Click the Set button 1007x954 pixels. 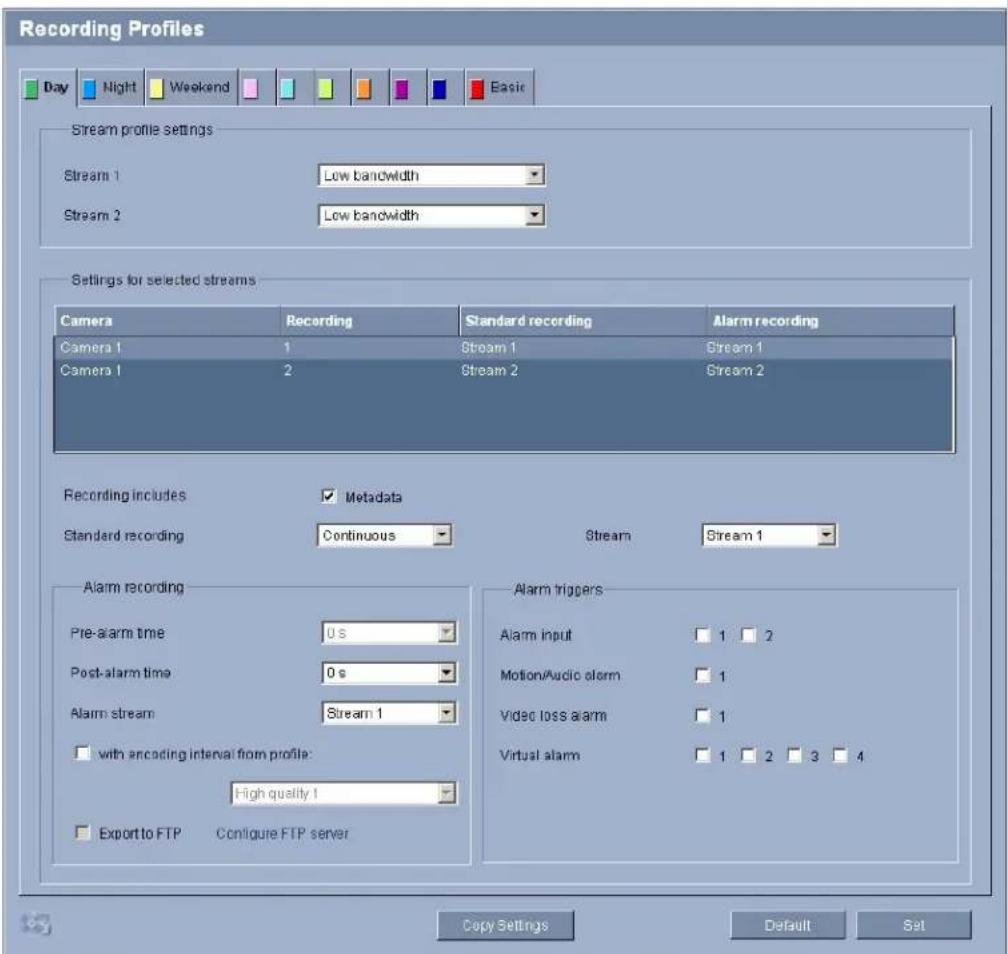coord(914,925)
